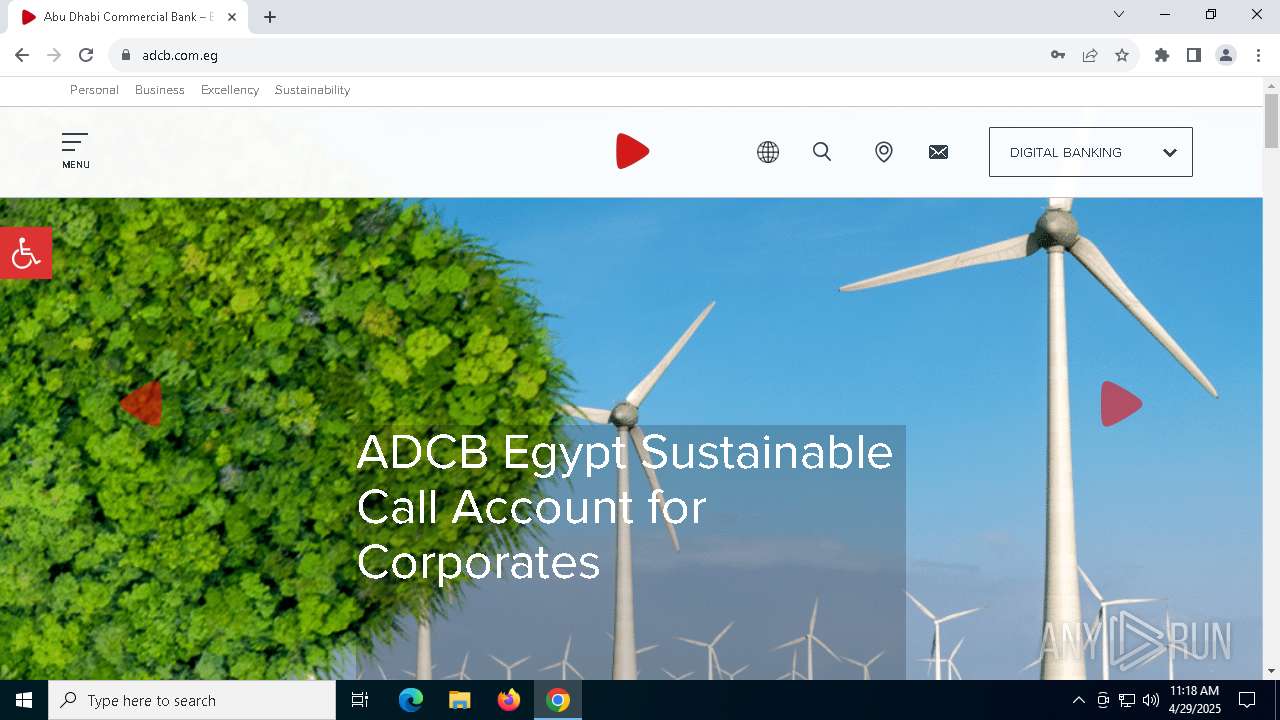Open Windows Start menu
This screenshot has width=1280, height=720.
point(24,700)
